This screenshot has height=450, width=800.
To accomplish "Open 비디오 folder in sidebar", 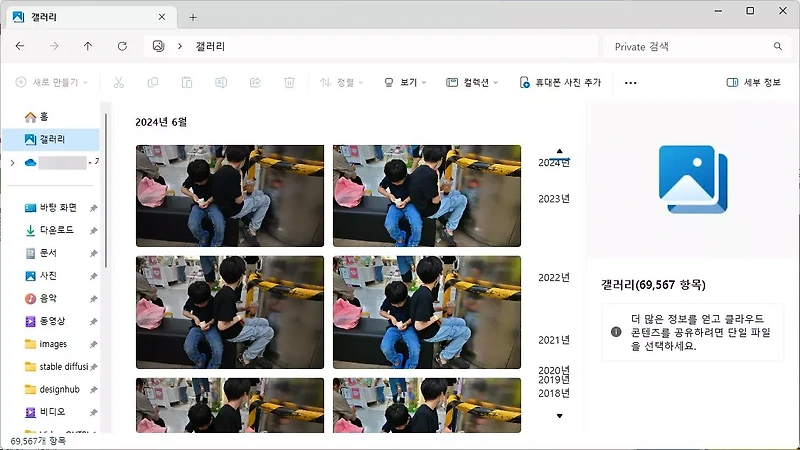I will point(45,412).
